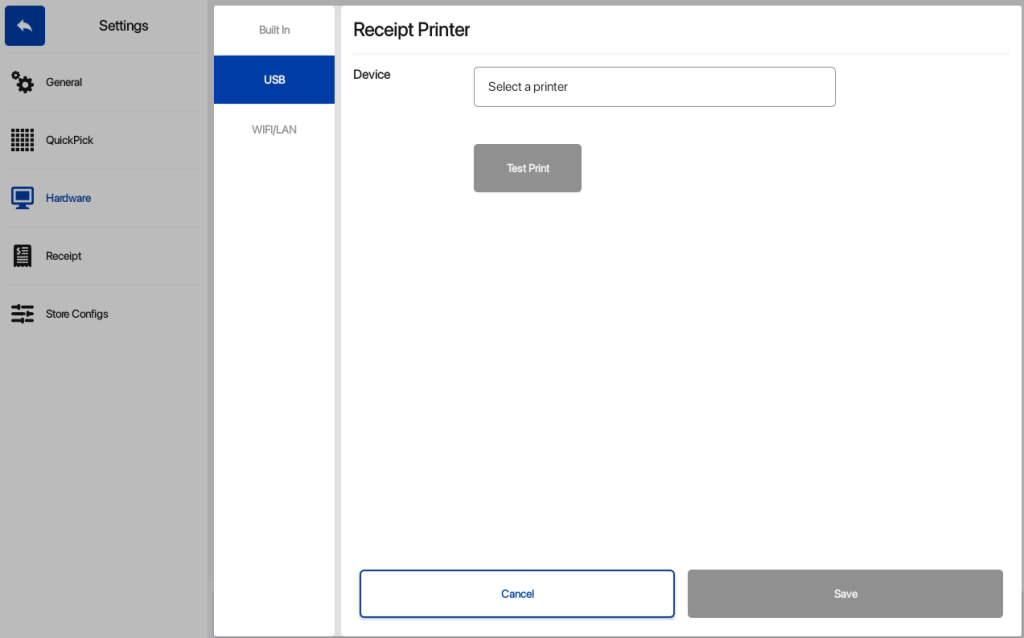Screen dimensions: 1024x638
Task: Click the Settings title text
Action: coord(123,25)
